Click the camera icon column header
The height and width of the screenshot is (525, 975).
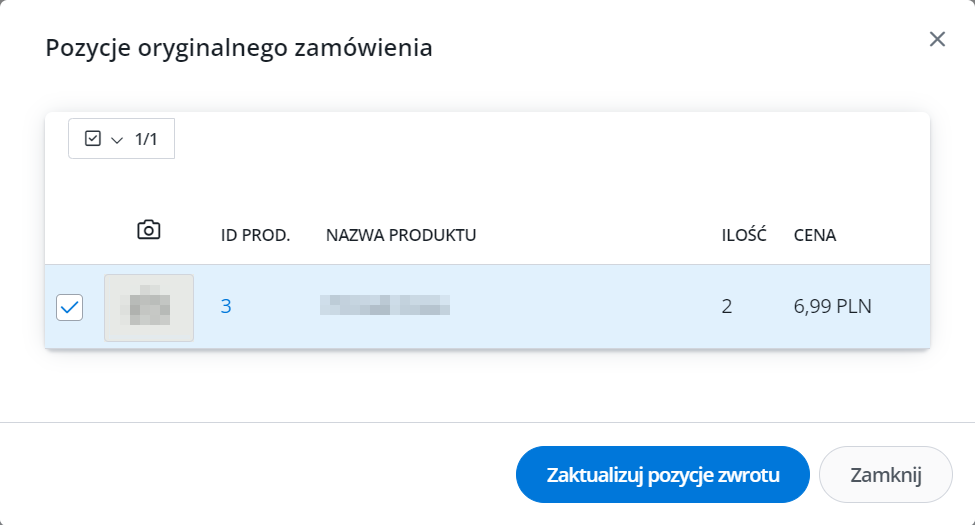[149, 230]
